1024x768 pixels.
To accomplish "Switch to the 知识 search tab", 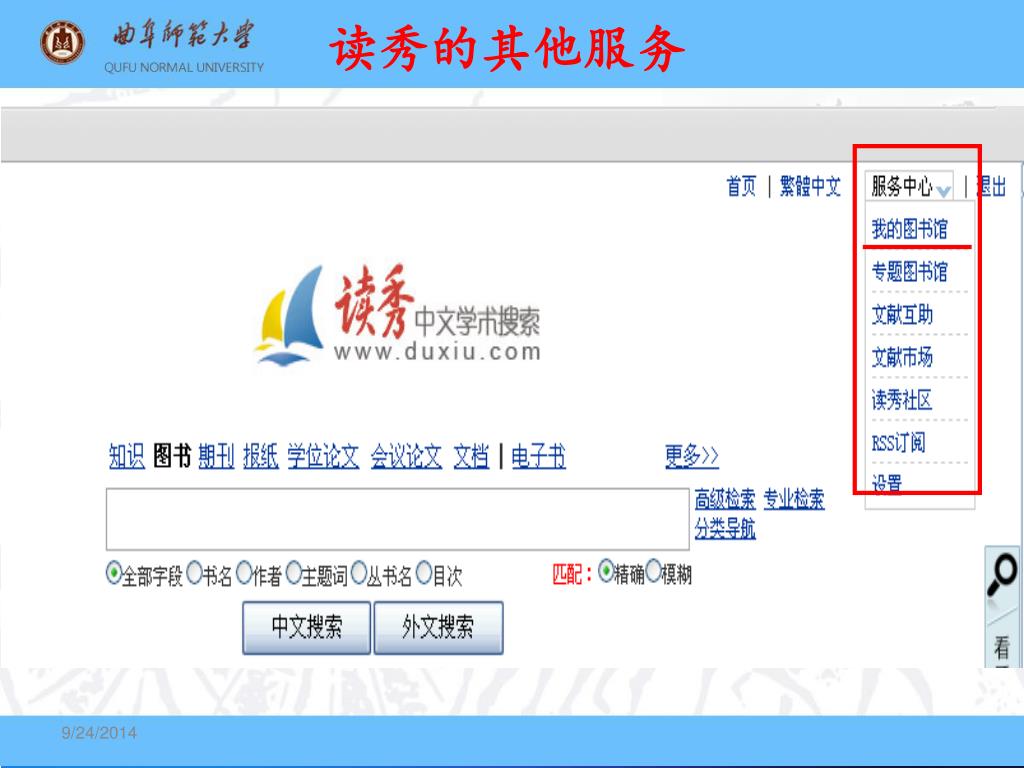I will point(127,456).
